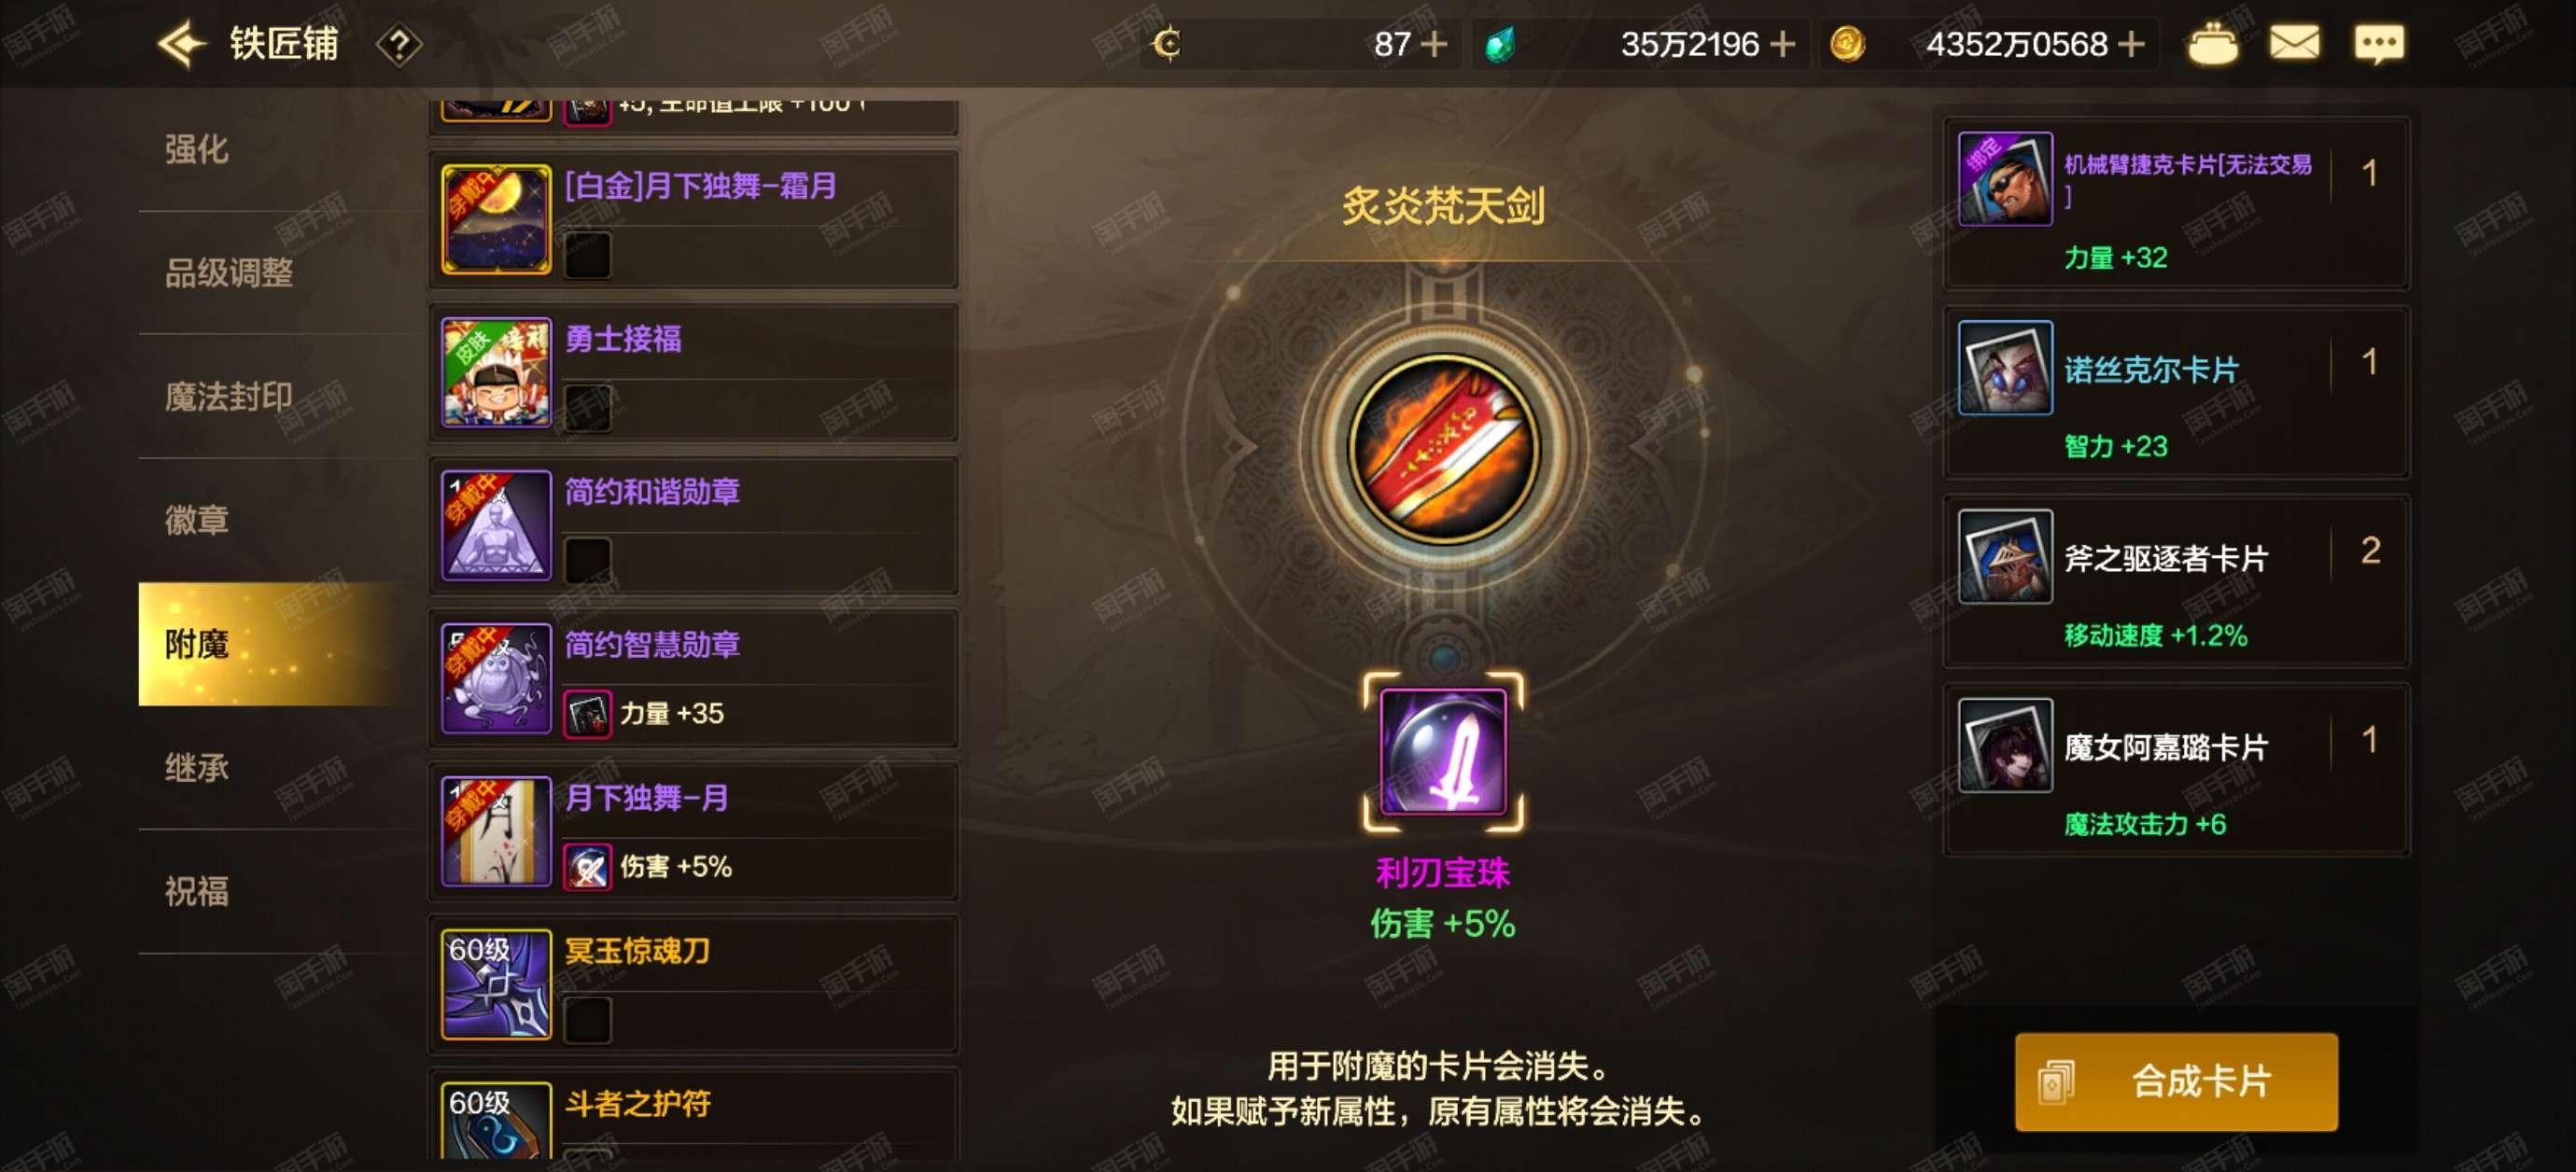The height and width of the screenshot is (1172, 2576).
Task: Open the chat speech bubble icon
Action: pos(2379,44)
